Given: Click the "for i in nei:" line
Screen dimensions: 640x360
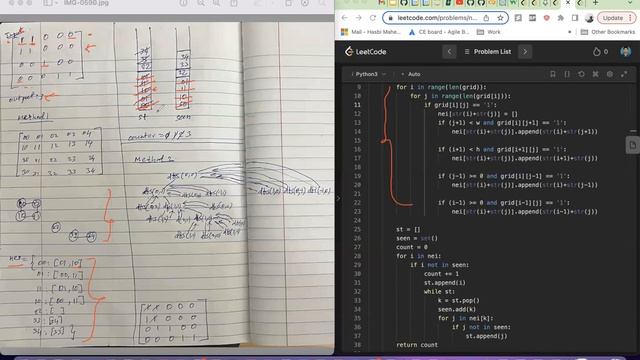Looking at the screenshot, I should click(x=418, y=256).
